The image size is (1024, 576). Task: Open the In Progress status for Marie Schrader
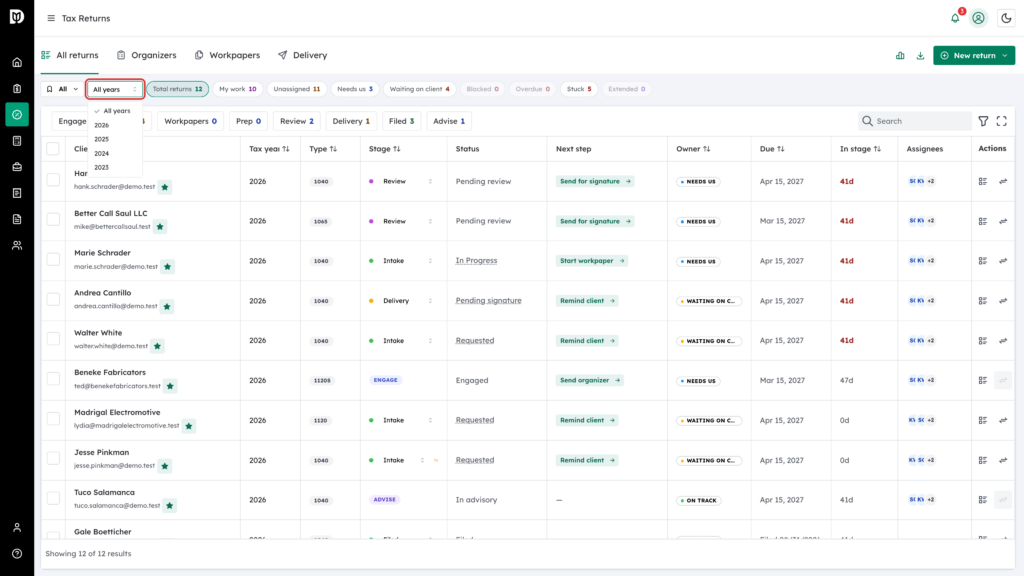(476, 261)
